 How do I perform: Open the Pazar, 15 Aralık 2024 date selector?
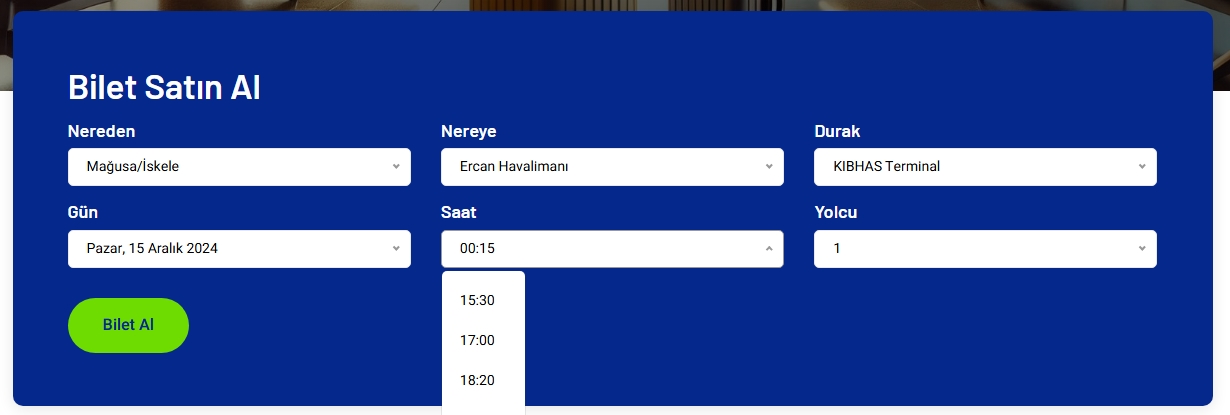pos(239,249)
